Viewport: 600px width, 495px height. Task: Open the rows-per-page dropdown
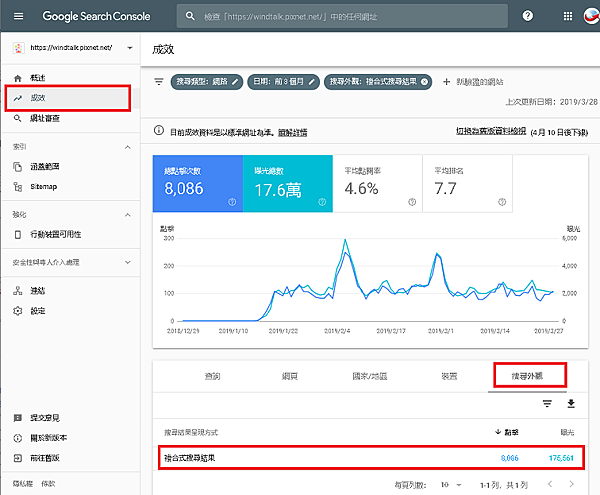pyautogui.click(x=449, y=484)
